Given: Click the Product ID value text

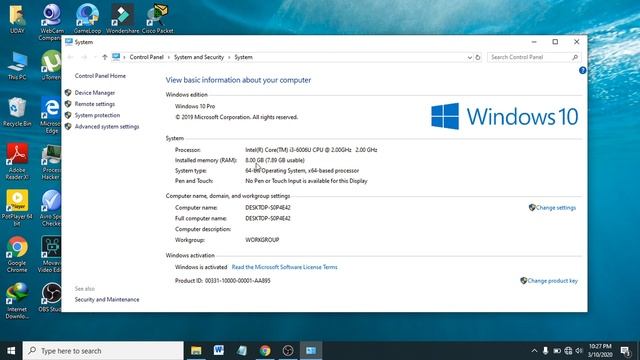Looking at the screenshot, I should [237, 281].
